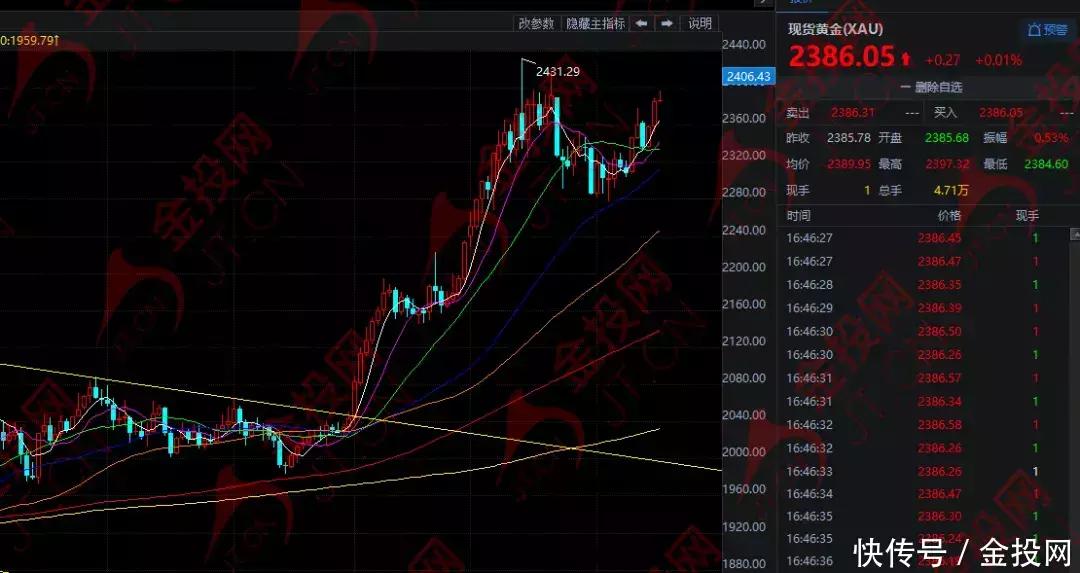Image resolution: width=1080 pixels, height=573 pixels.
Task: Toggle 隐藏主指标 to hide main indicator
Action: (594, 23)
